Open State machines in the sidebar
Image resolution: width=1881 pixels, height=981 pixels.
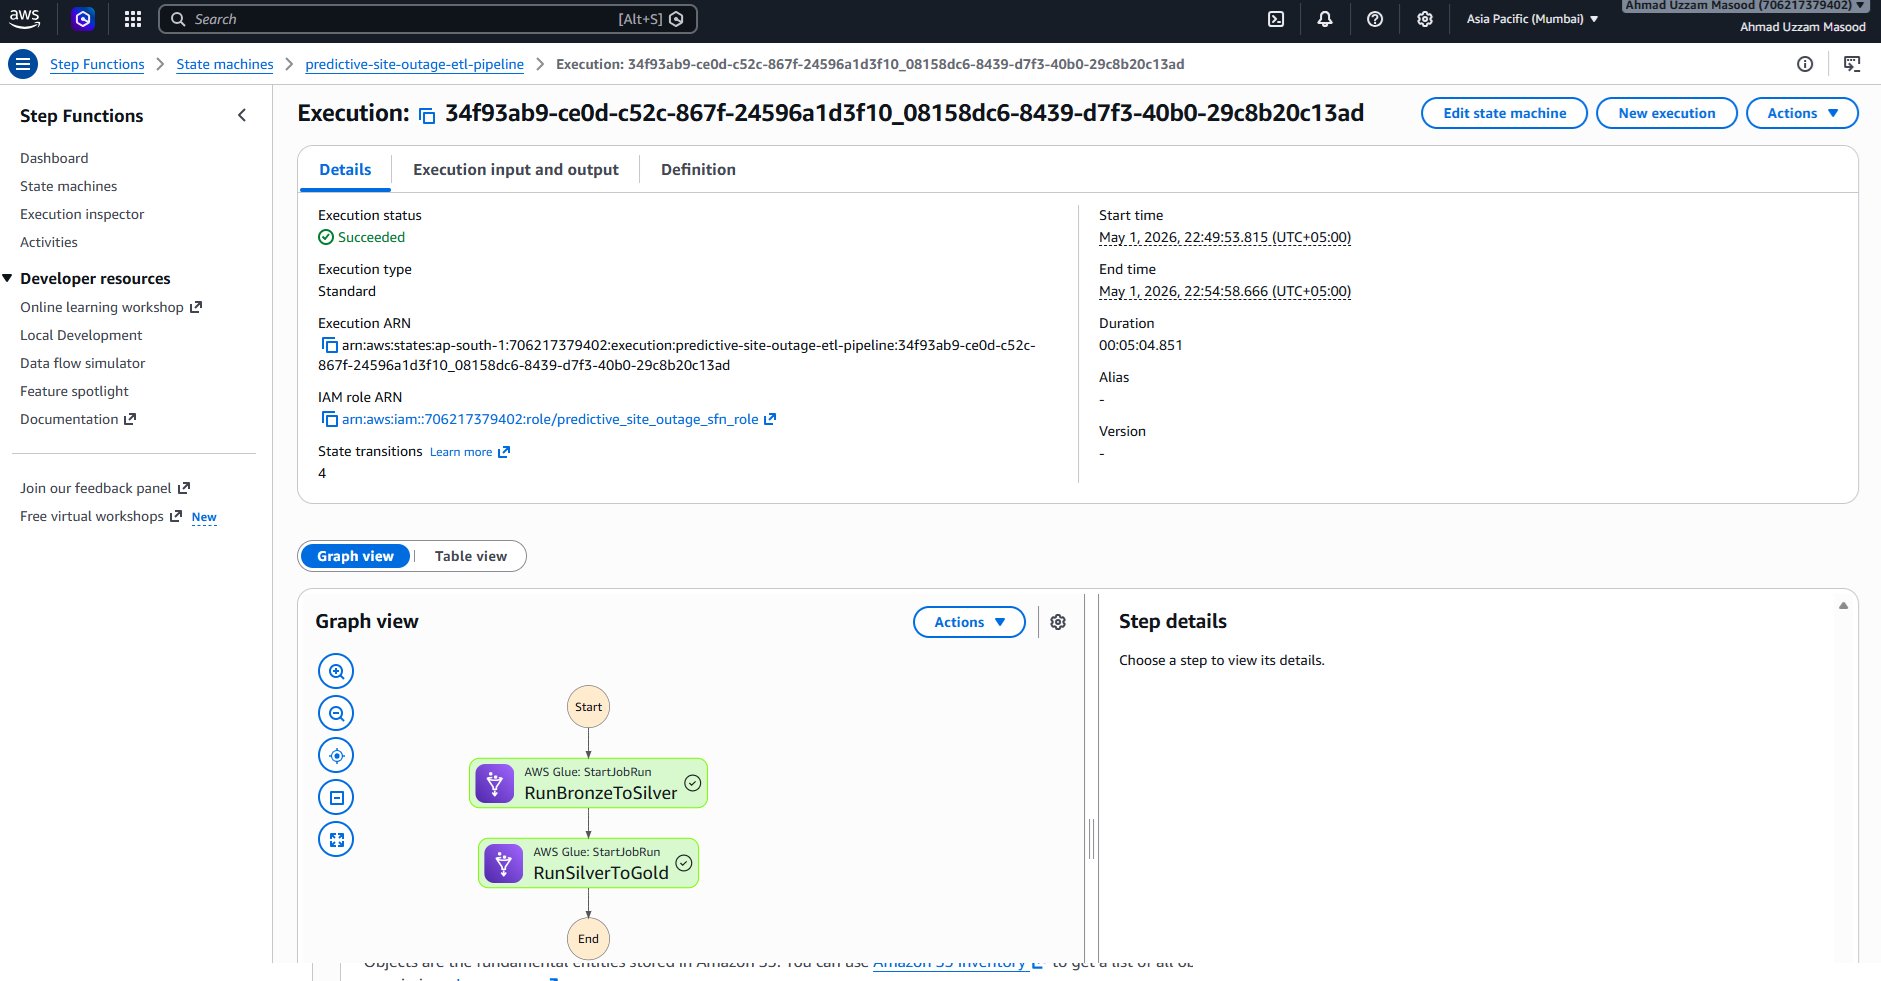[x=68, y=186]
